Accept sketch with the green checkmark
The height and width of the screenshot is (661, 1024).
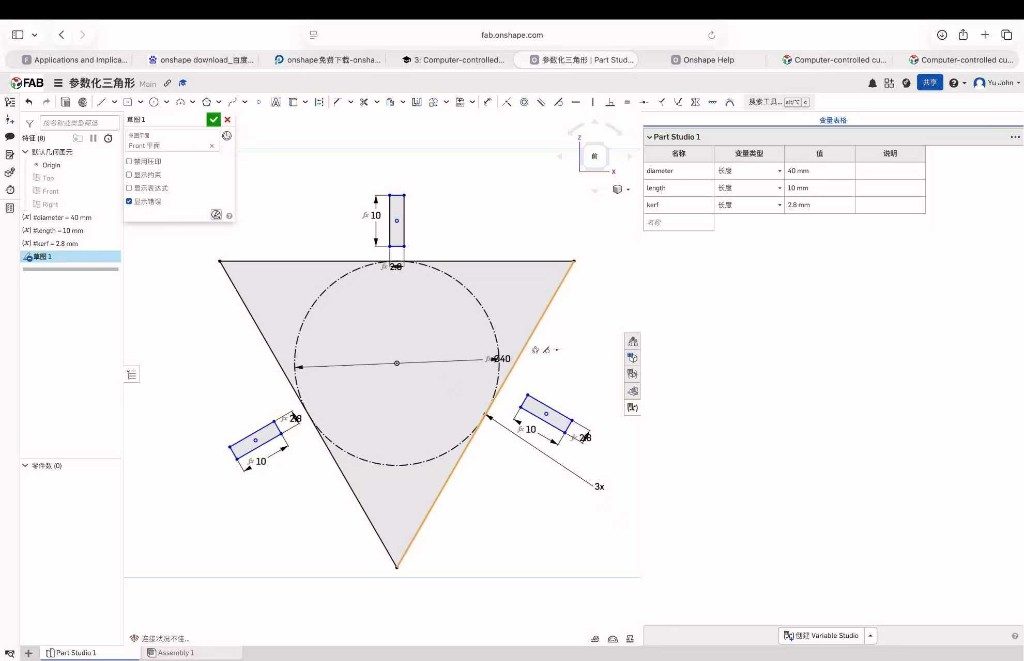214,120
